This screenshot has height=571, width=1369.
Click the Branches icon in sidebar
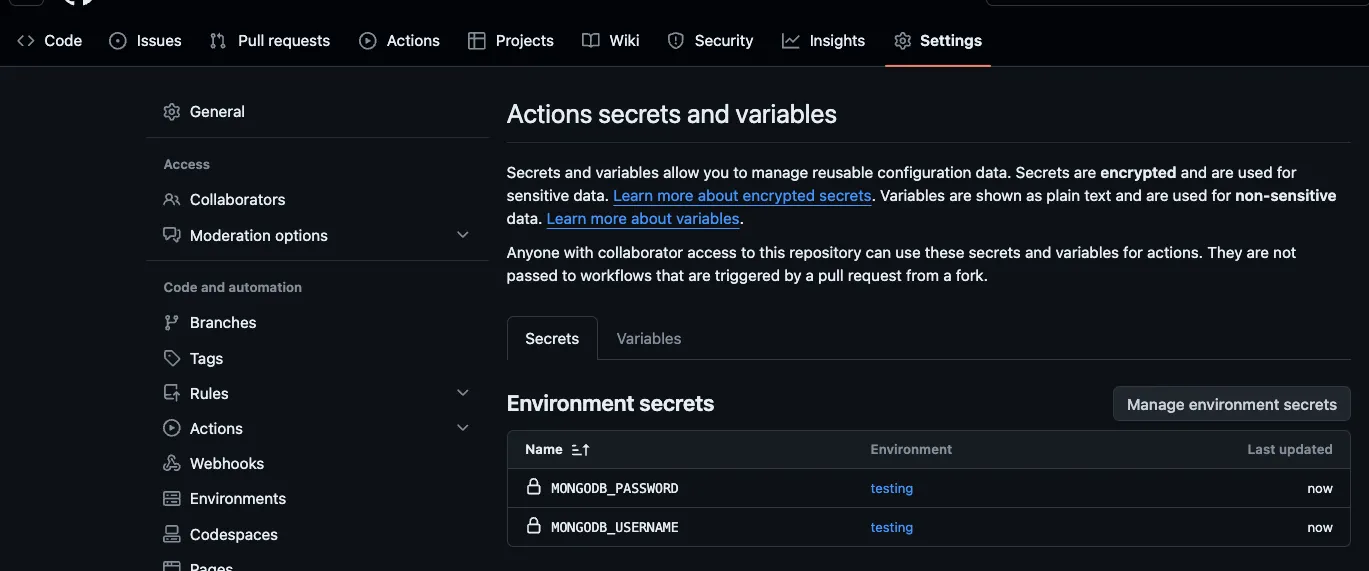[171, 323]
